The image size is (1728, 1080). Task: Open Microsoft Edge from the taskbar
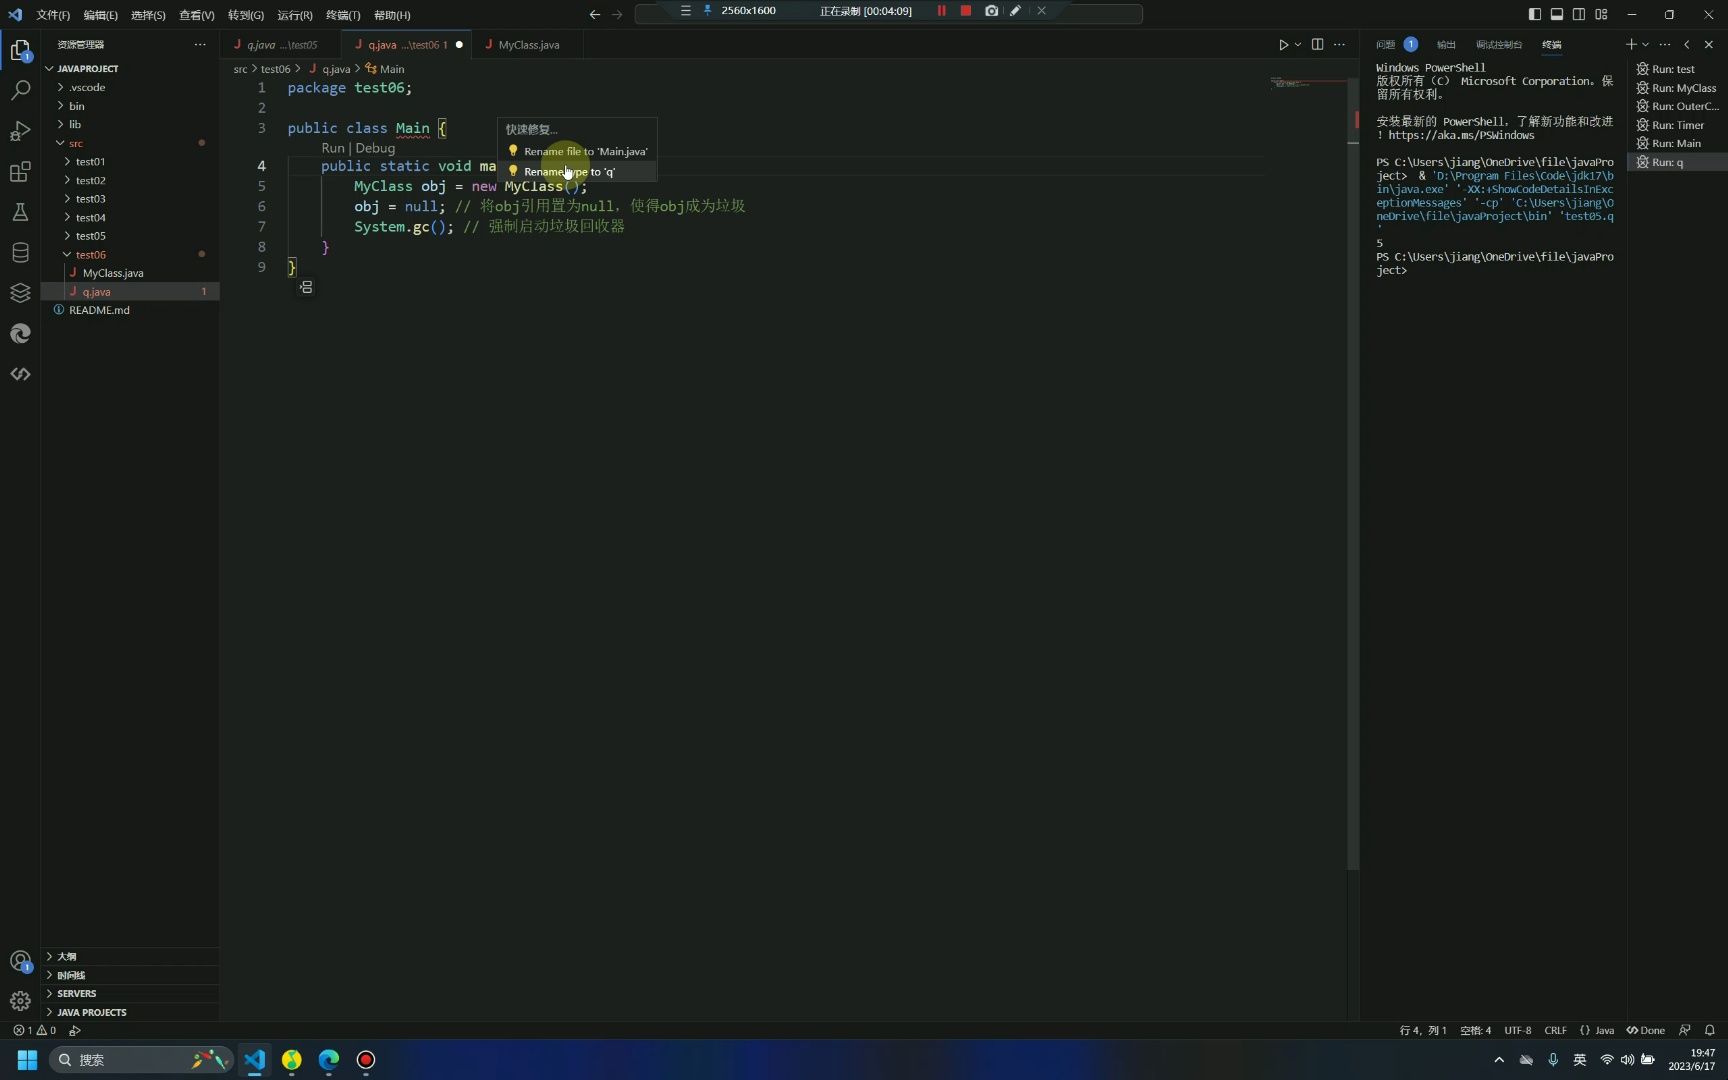[329, 1060]
